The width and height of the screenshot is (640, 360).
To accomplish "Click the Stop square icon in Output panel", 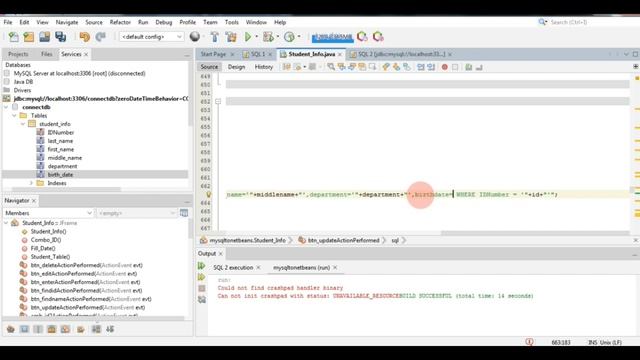I will point(202,288).
